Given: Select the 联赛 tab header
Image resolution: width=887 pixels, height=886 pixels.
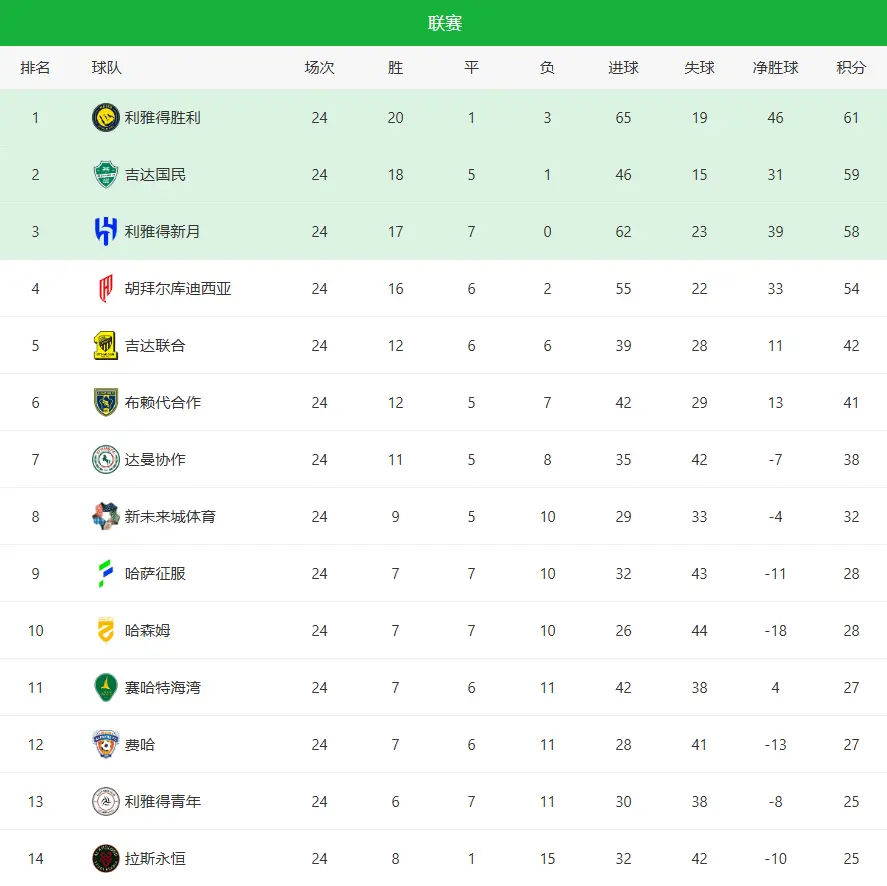Looking at the screenshot, I should (445, 23).
